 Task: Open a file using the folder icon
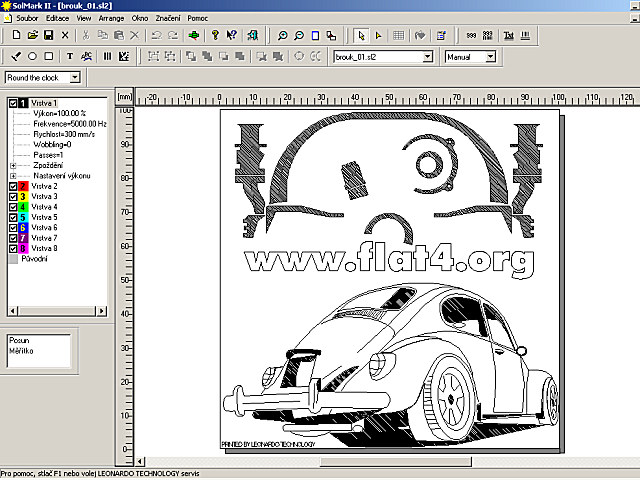point(33,35)
